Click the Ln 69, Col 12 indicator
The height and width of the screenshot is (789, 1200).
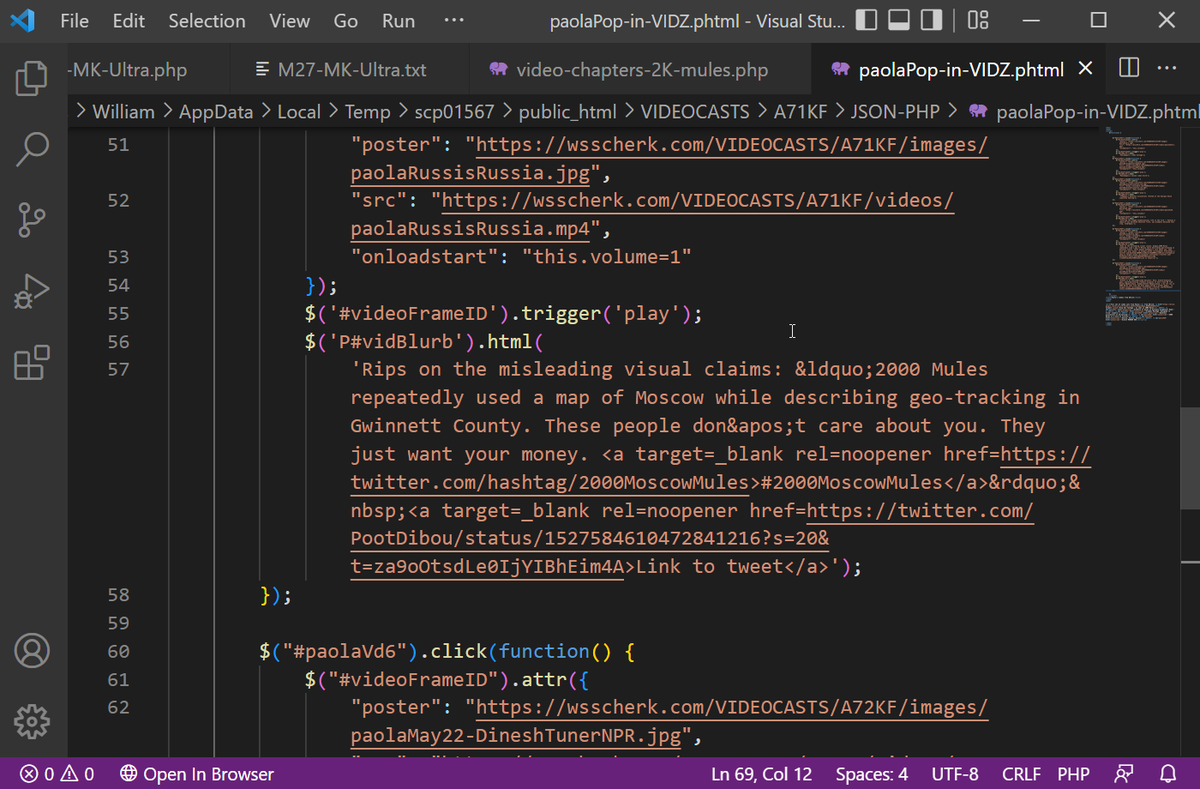[761, 774]
